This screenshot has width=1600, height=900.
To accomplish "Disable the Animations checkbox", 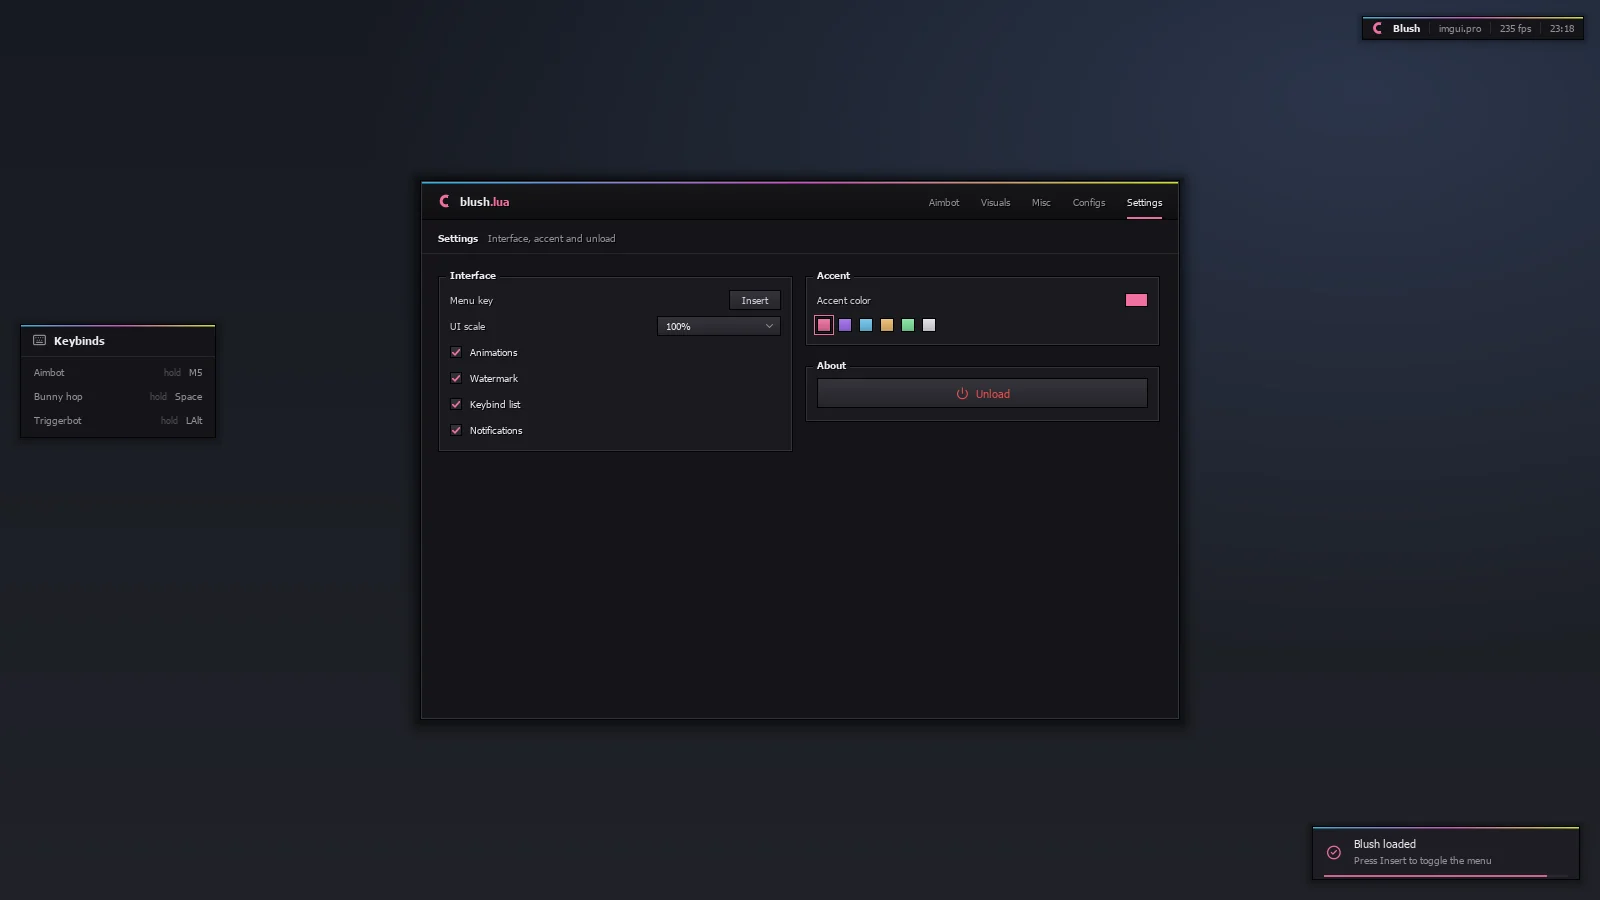I will coord(456,352).
